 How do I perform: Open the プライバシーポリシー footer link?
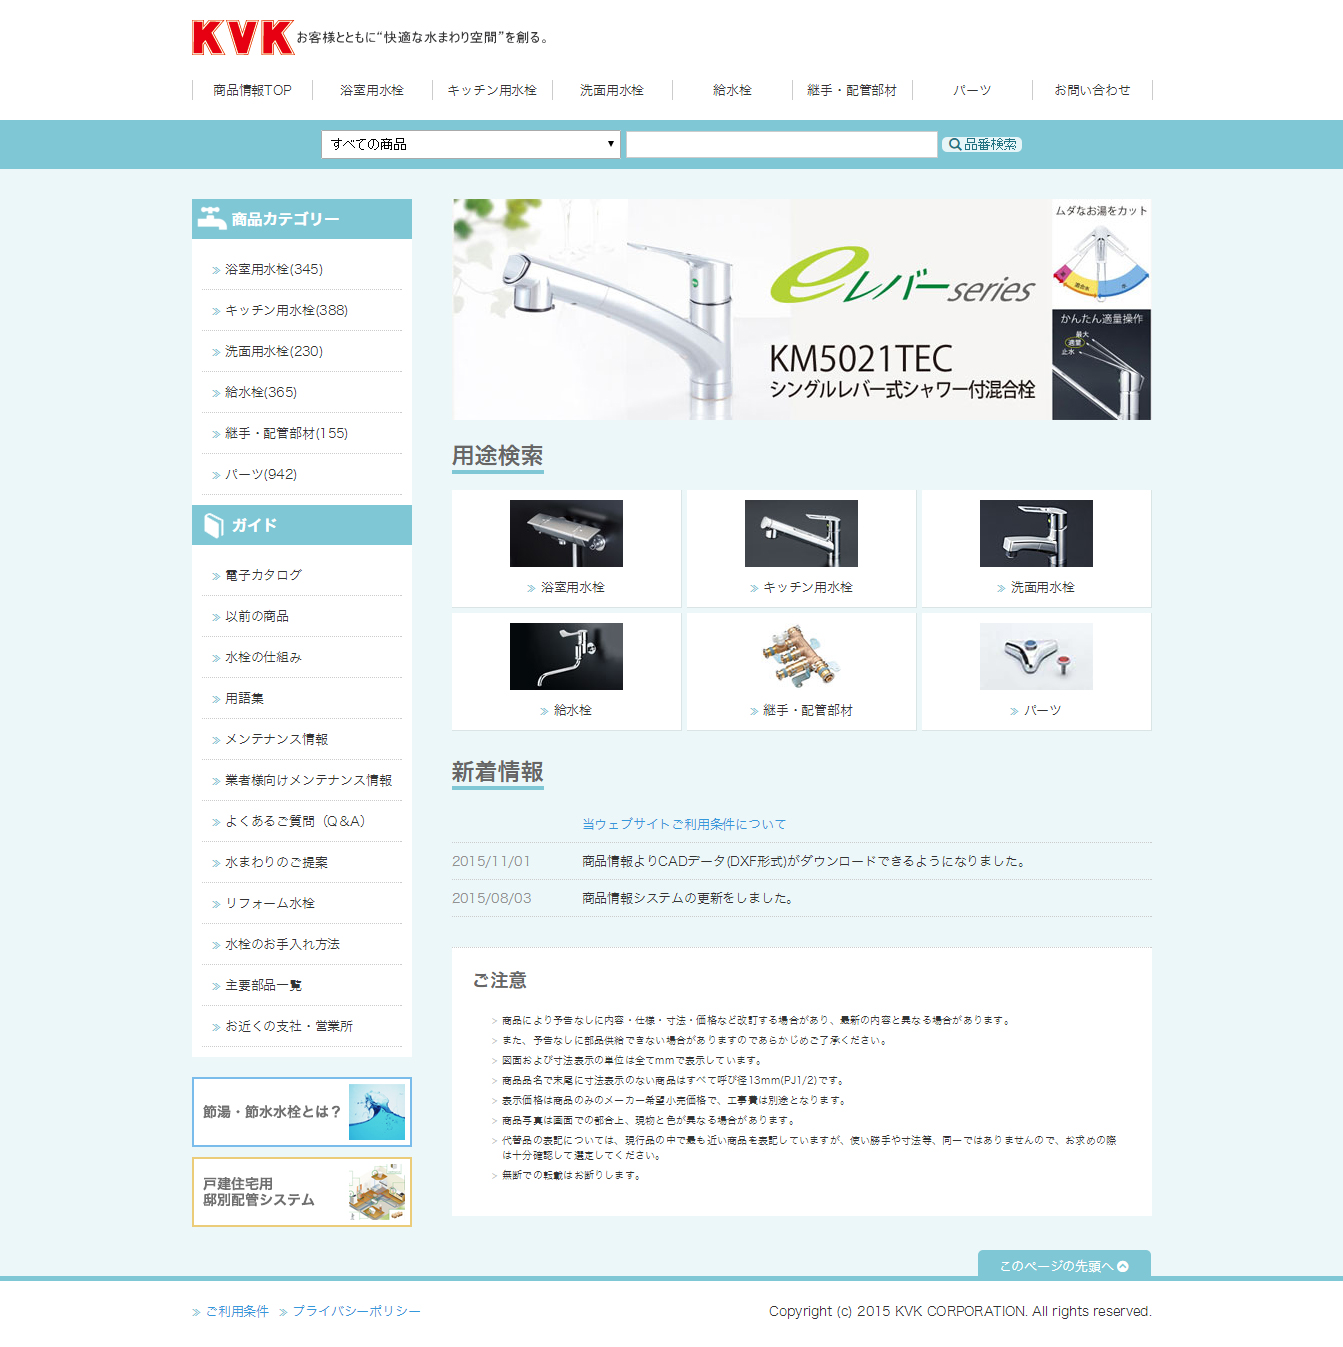[x=356, y=1311]
